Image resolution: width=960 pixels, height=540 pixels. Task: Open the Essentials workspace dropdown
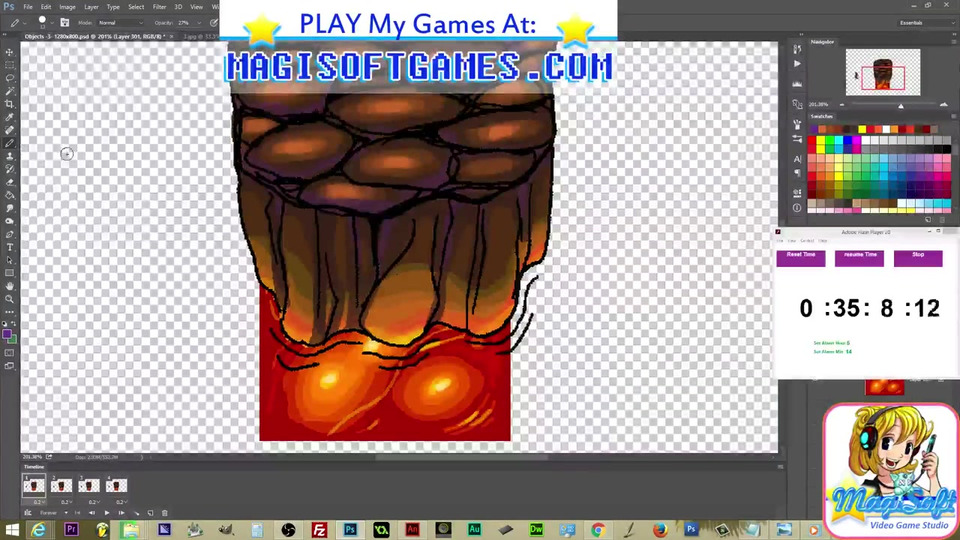tap(926, 23)
